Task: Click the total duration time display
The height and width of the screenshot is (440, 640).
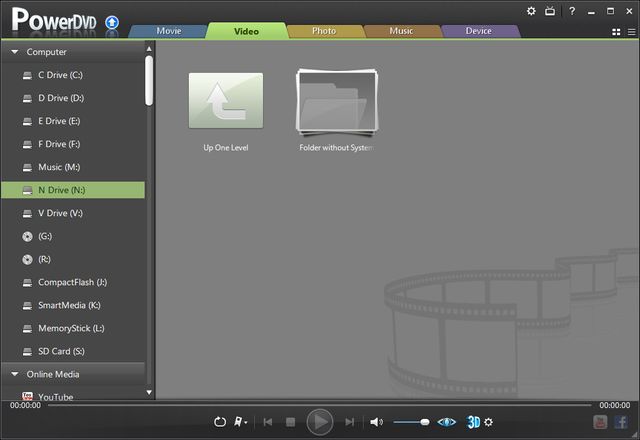Action: (615, 405)
